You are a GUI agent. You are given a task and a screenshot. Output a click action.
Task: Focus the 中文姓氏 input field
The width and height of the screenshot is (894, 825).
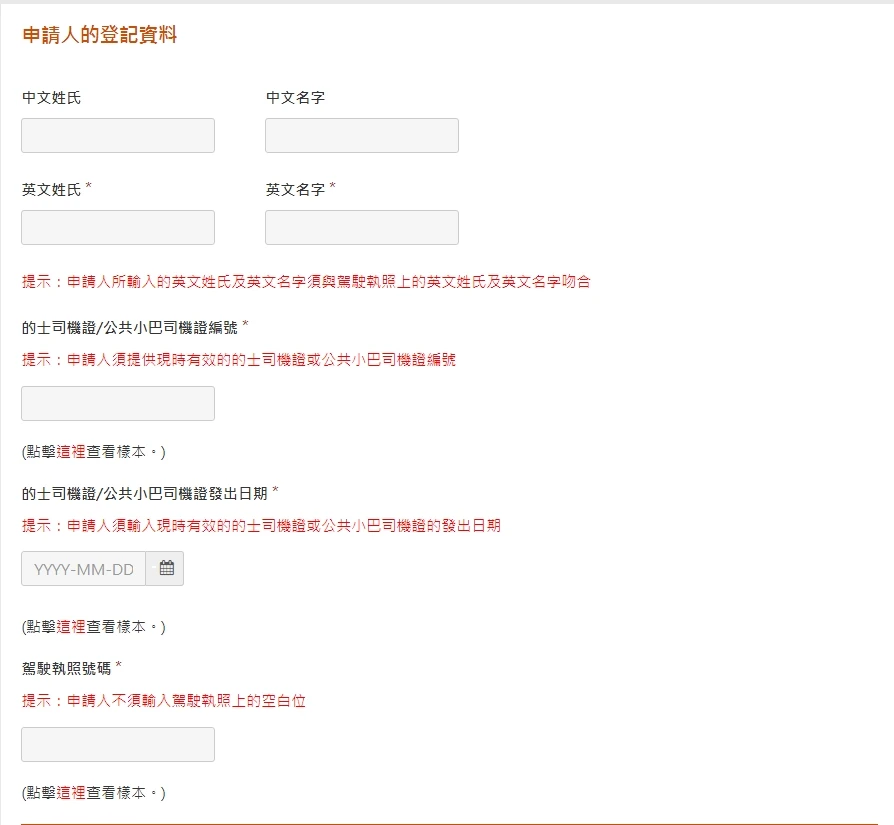pyautogui.click(x=118, y=136)
